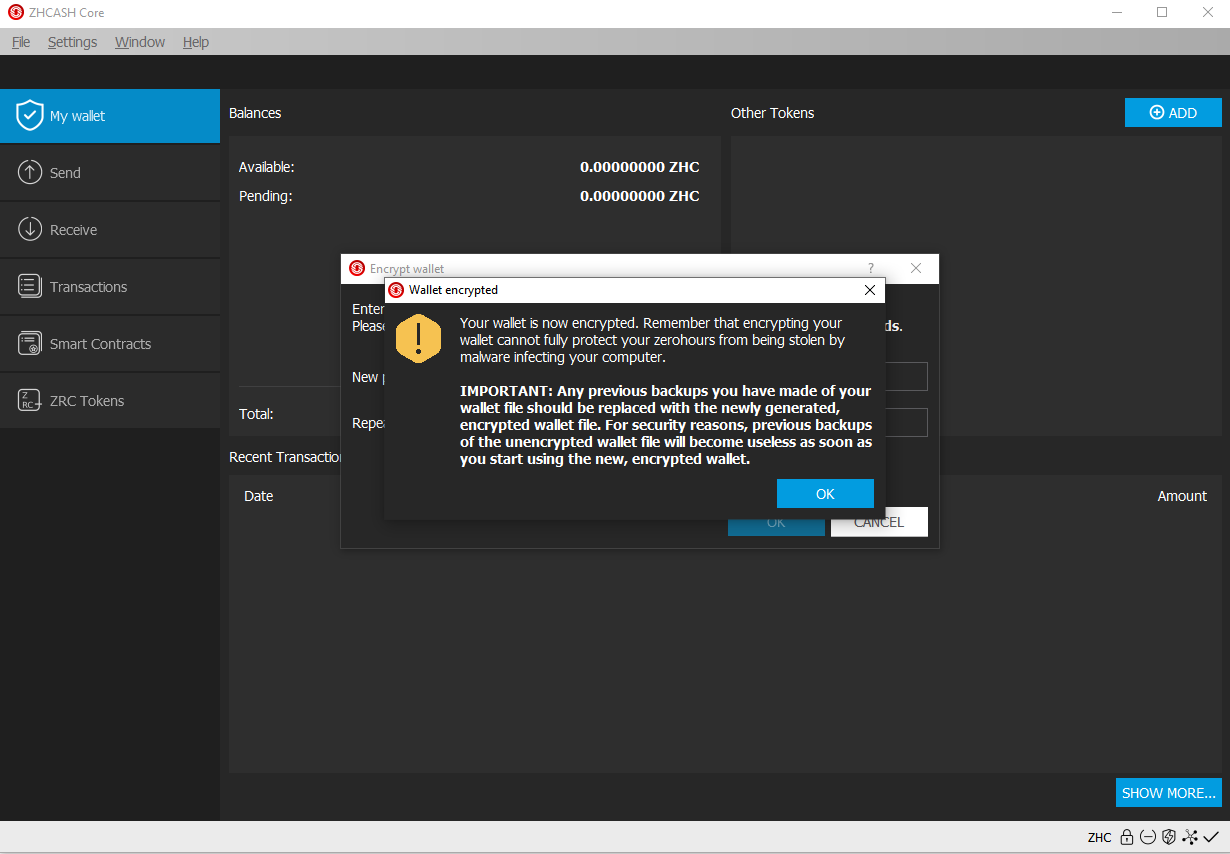Close the Wallet encrypted dialog
The image size is (1230, 854).
870,290
